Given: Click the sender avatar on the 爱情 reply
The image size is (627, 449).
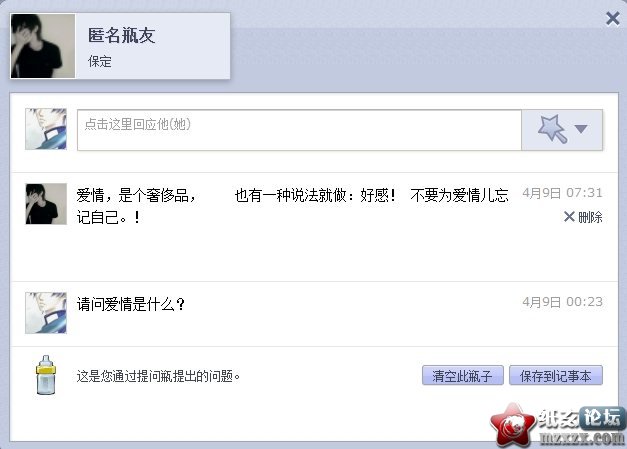Looking at the screenshot, I should pyautogui.click(x=46, y=204).
